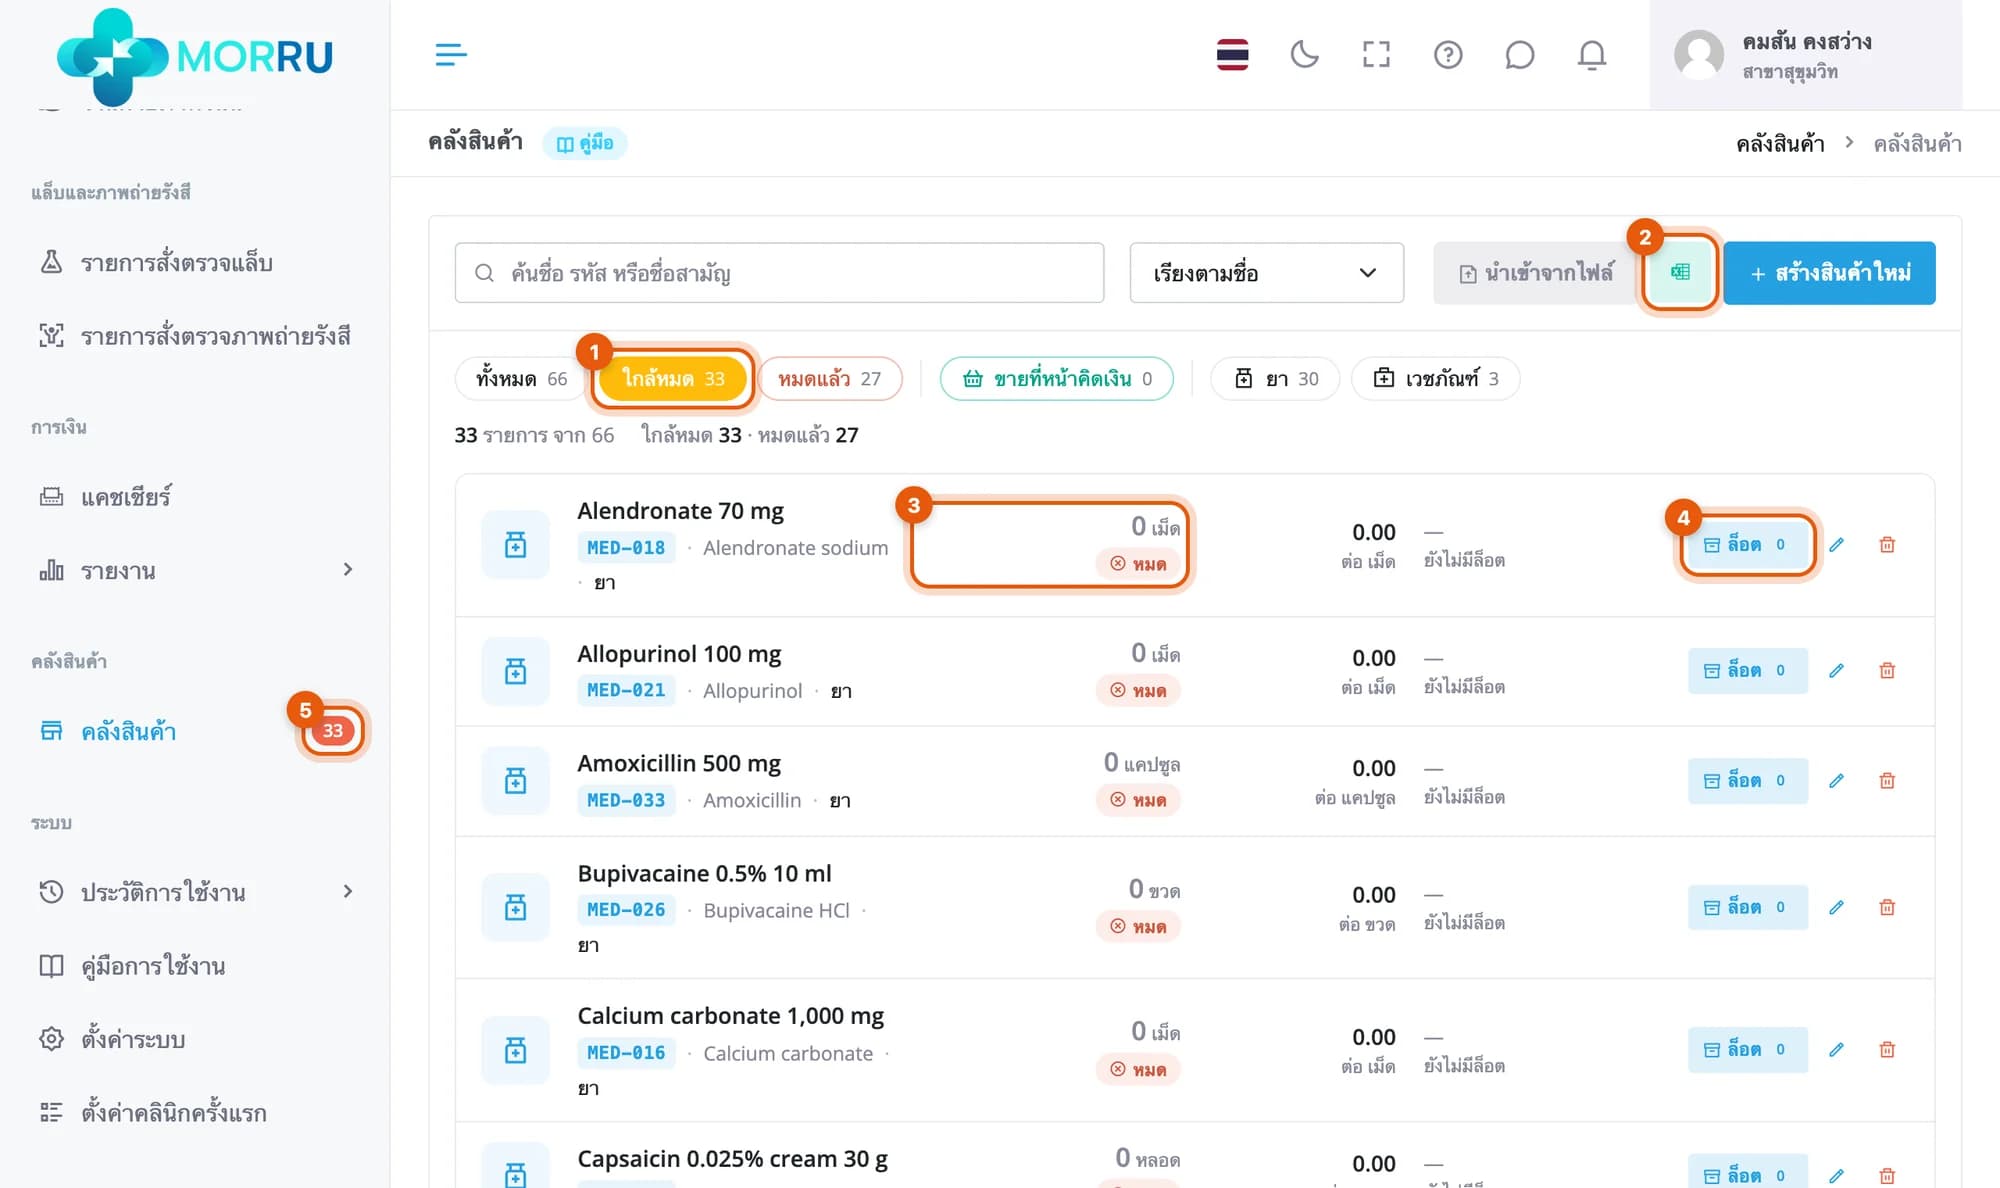2000x1188 pixels.
Task: Delete Bupivacaine 0.5% 10 ml trash icon
Action: pos(1887,908)
